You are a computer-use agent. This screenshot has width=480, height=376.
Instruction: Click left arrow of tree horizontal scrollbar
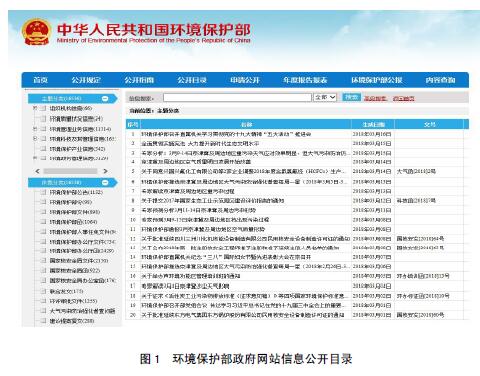(37, 171)
